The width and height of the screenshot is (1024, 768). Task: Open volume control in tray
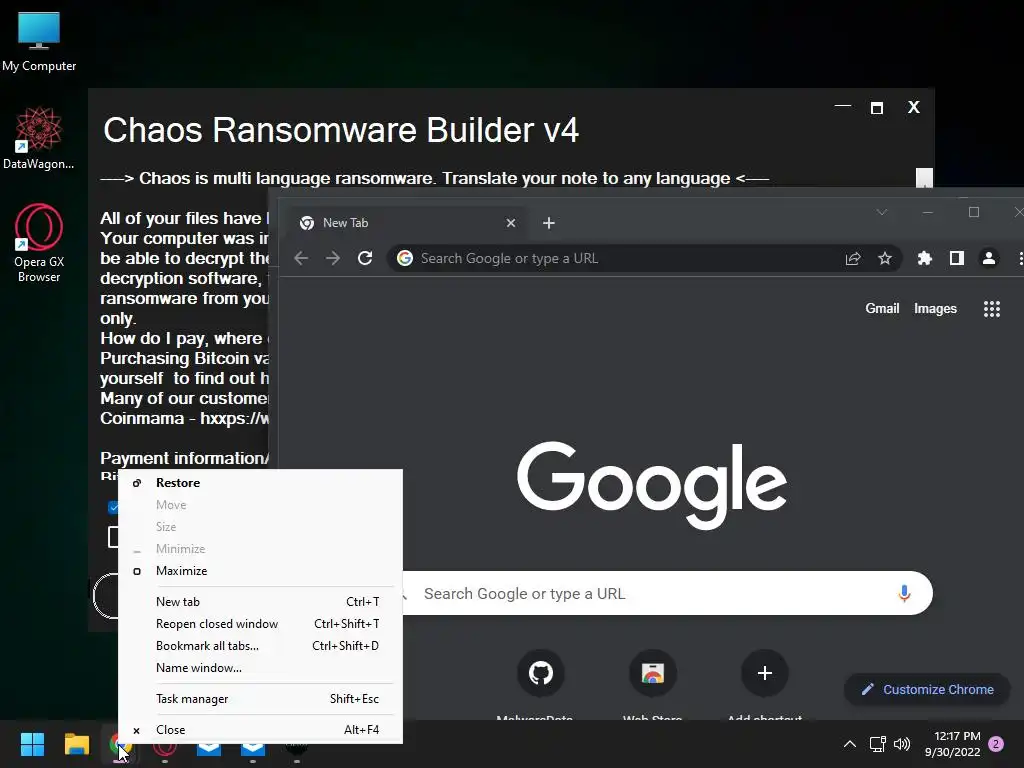(902, 744)
